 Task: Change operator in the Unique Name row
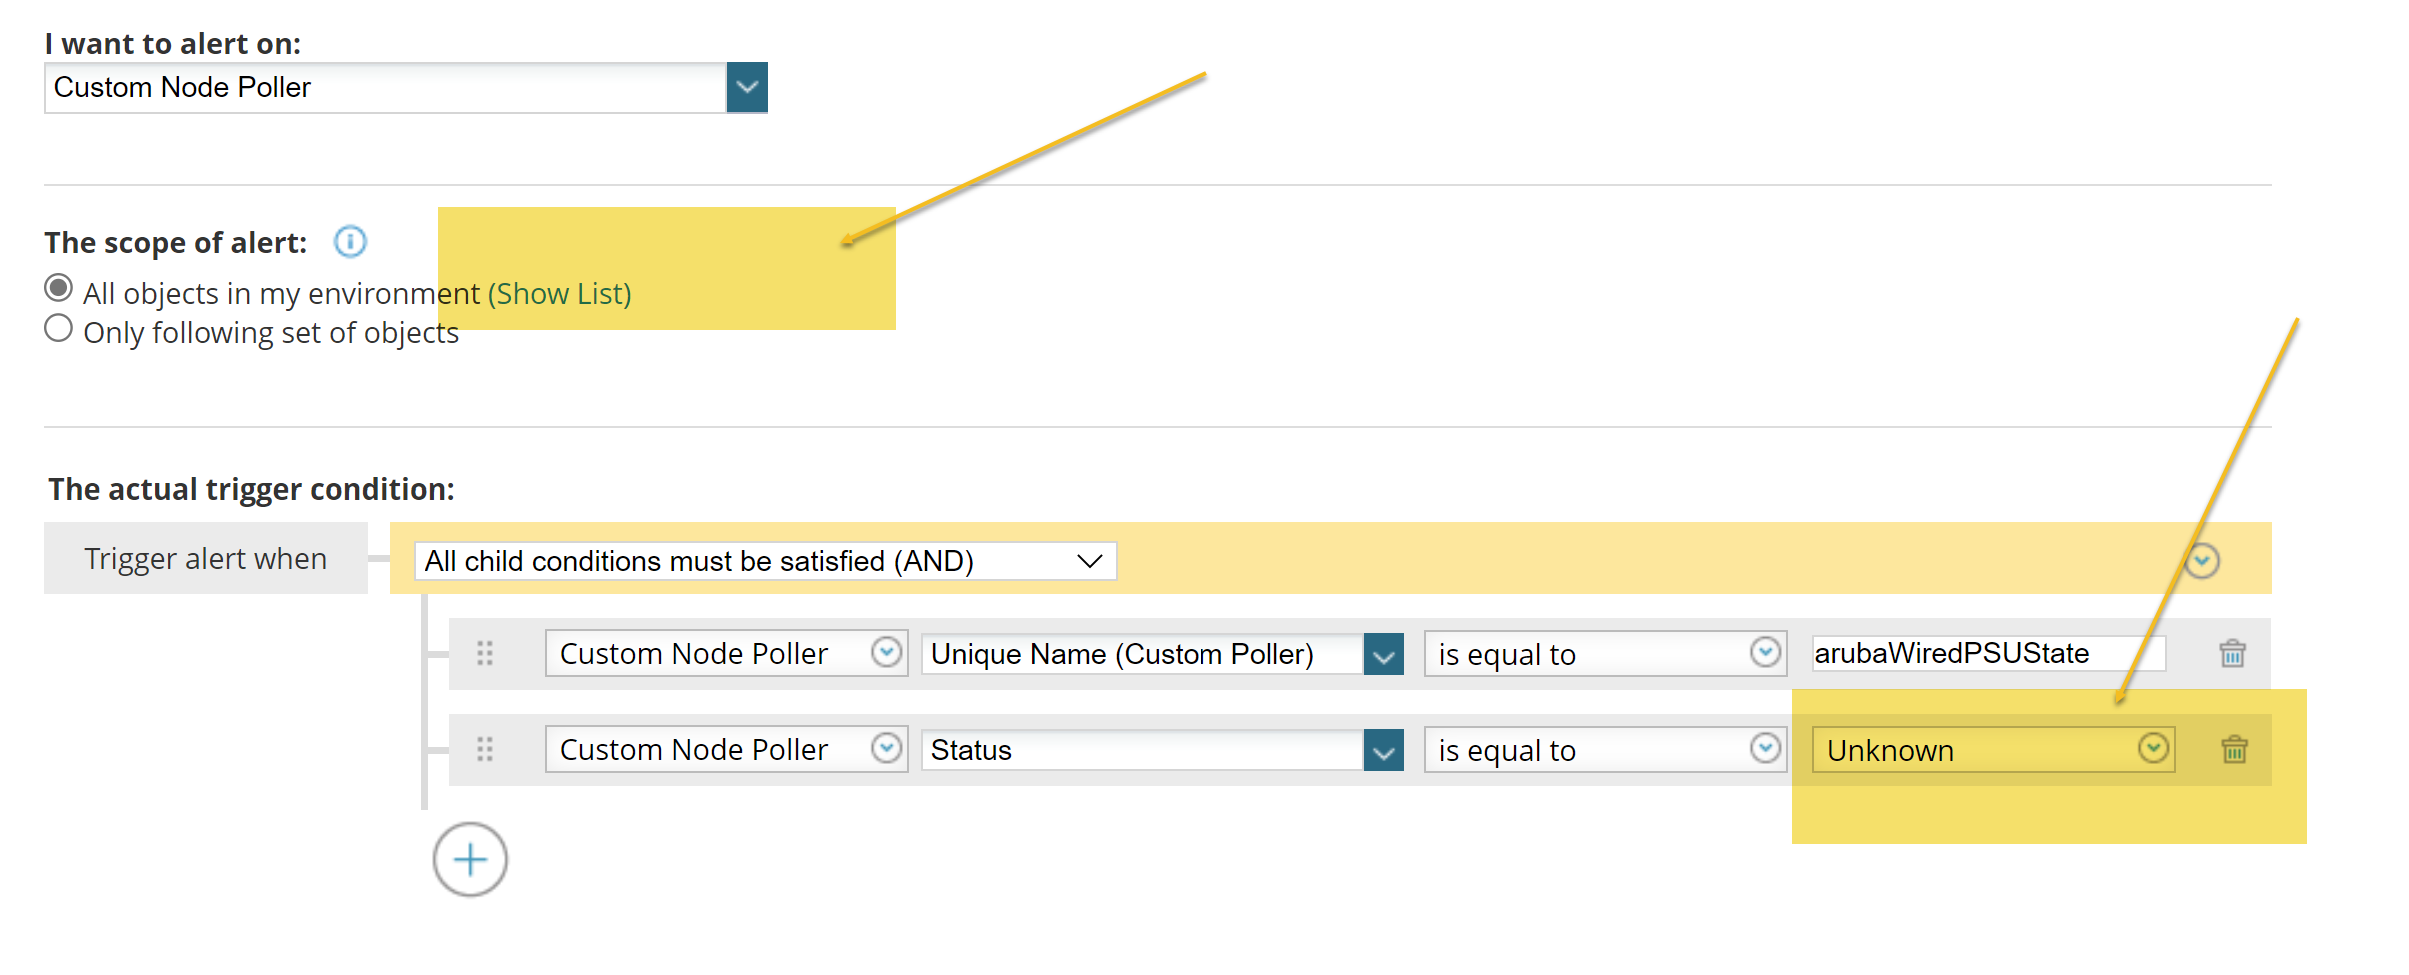(1765, 653)
